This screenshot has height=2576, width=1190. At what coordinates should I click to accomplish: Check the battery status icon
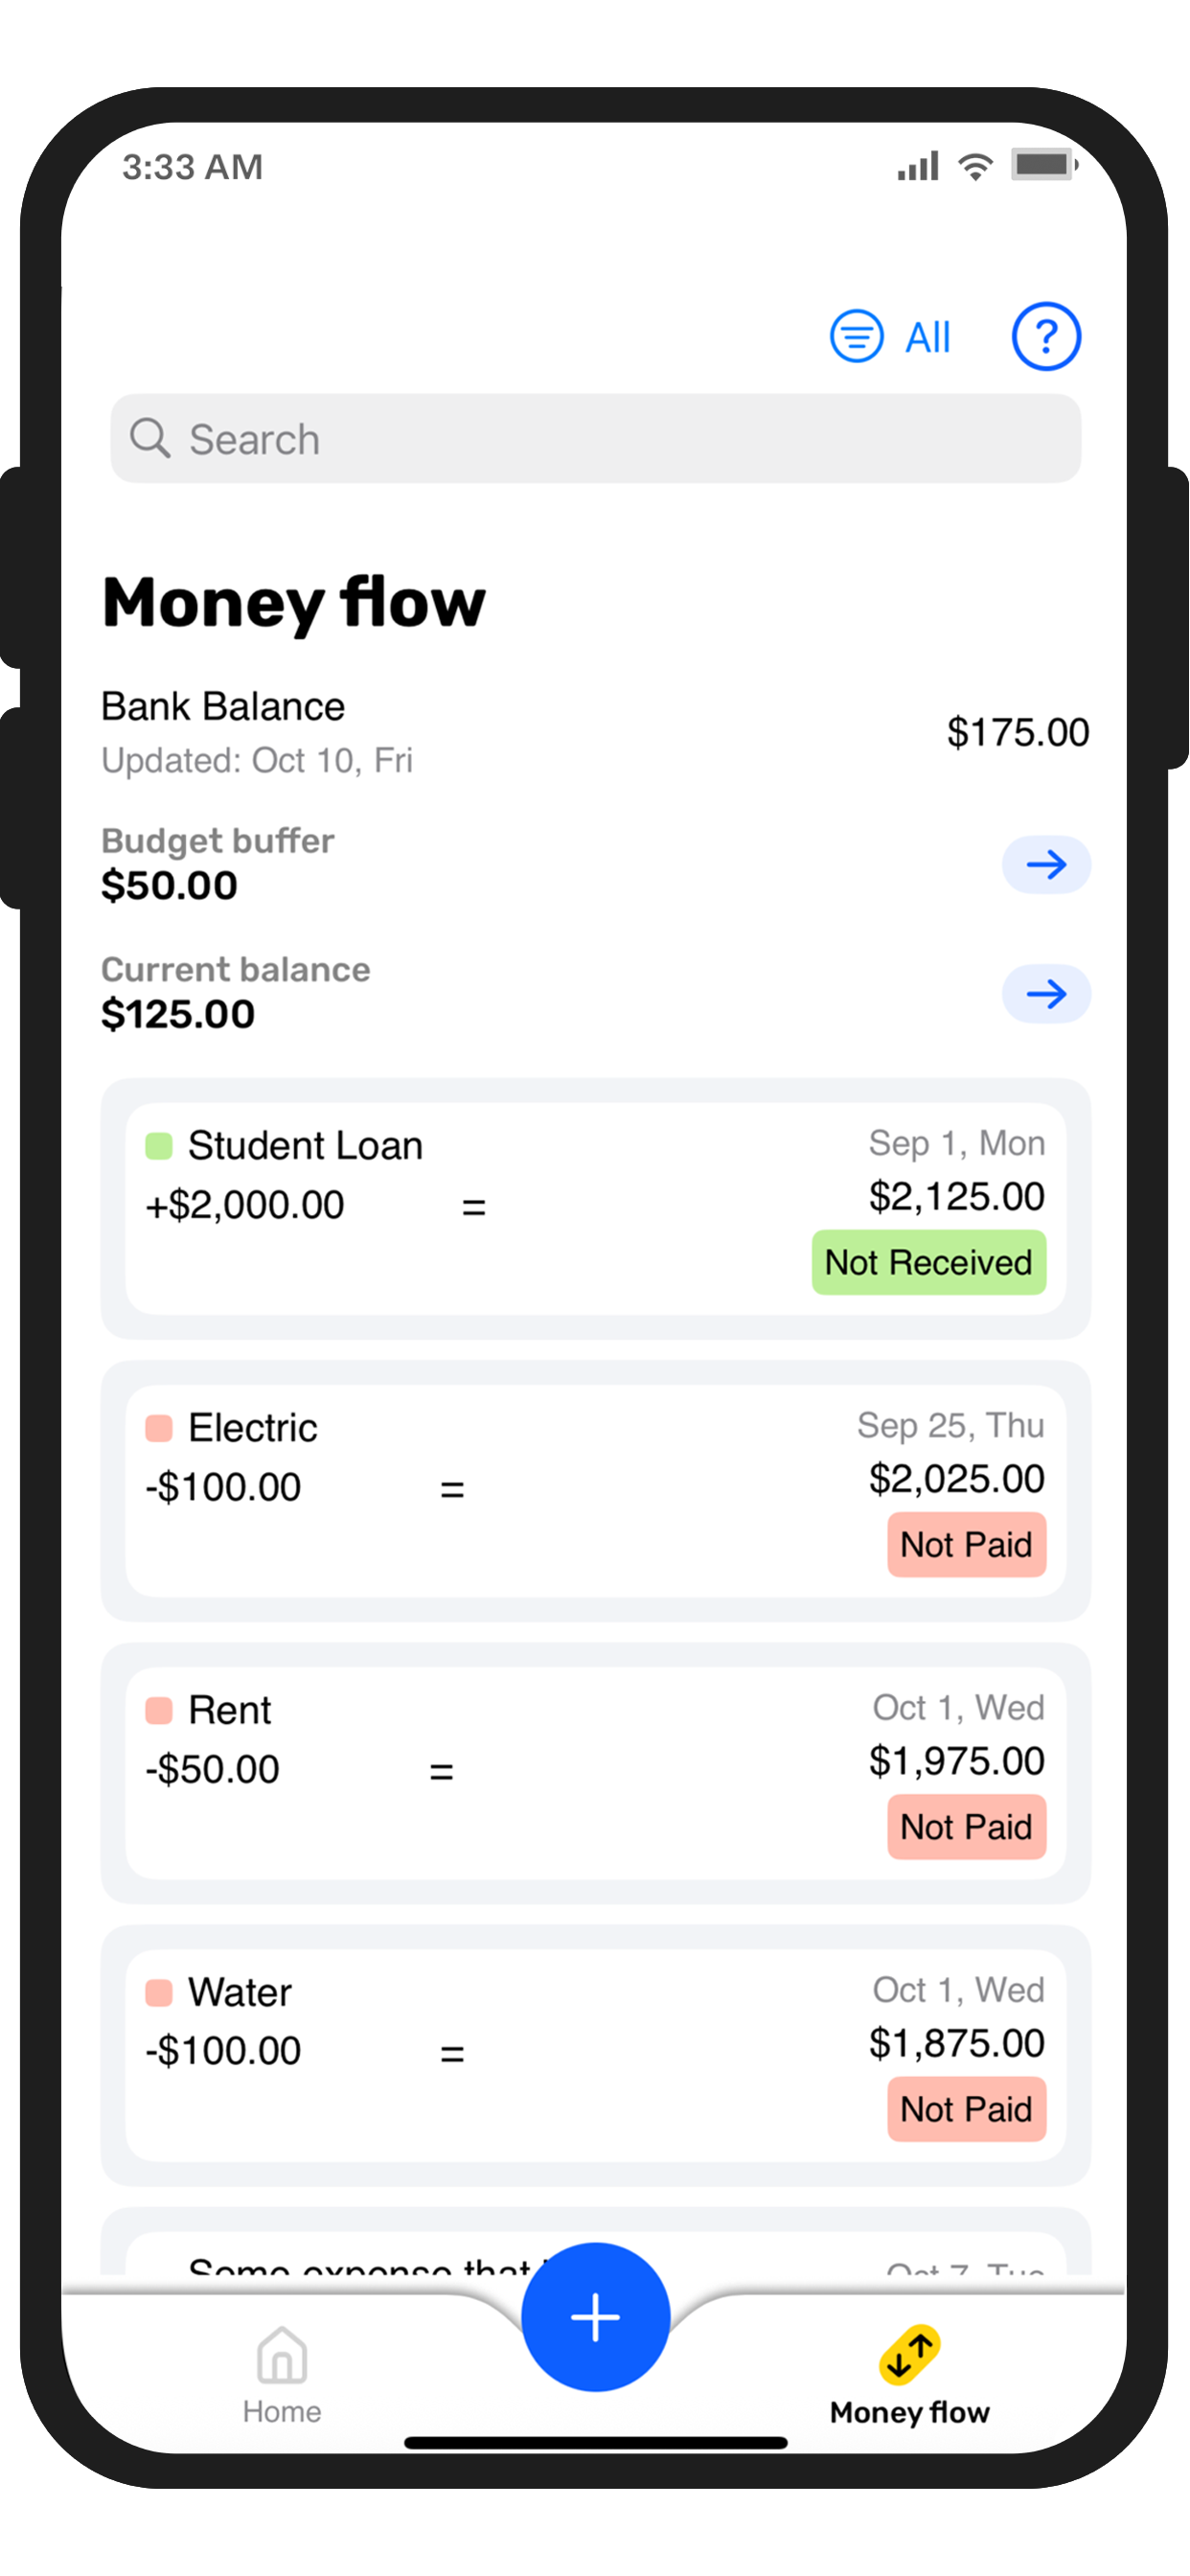point(1043,165)
